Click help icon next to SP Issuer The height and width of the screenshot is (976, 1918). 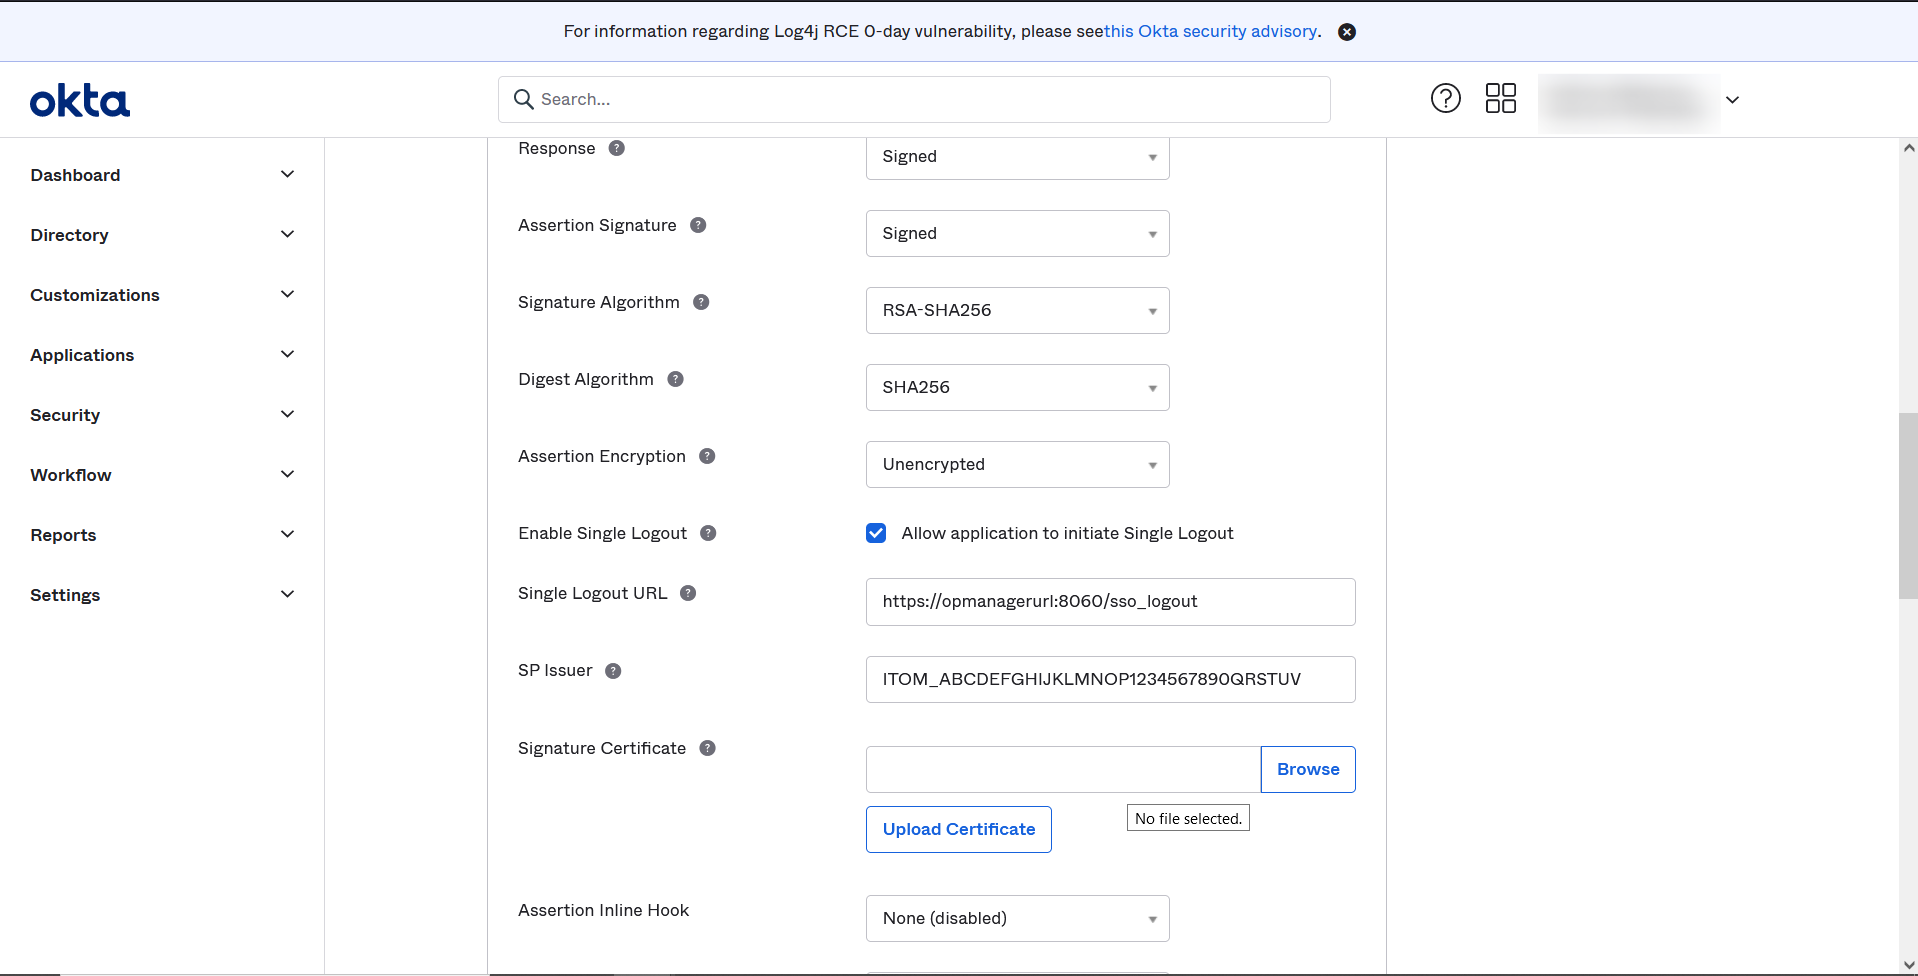(x=613, y=671)
